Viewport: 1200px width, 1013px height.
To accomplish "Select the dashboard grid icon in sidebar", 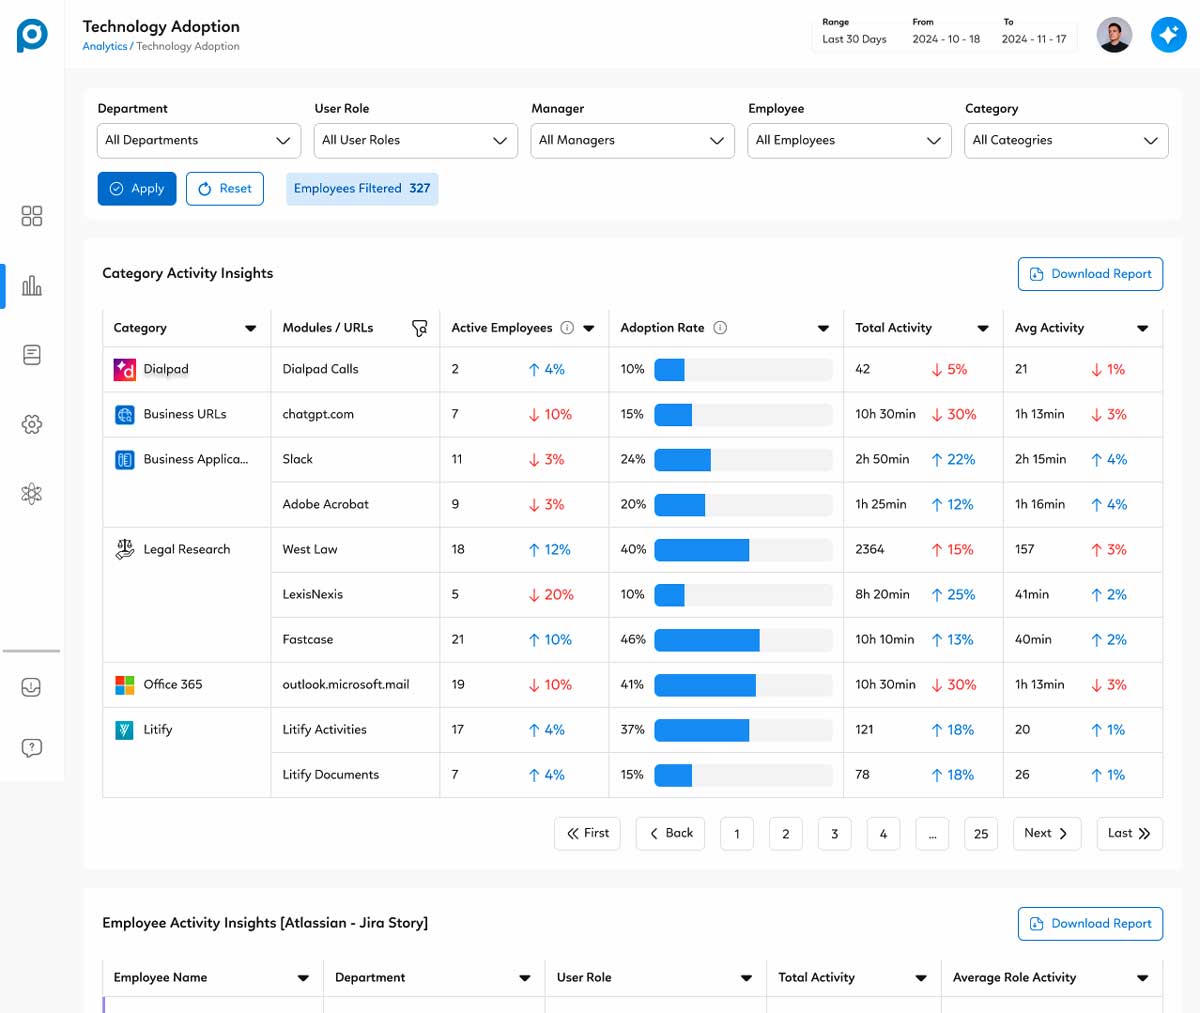I will click(31, 215).
